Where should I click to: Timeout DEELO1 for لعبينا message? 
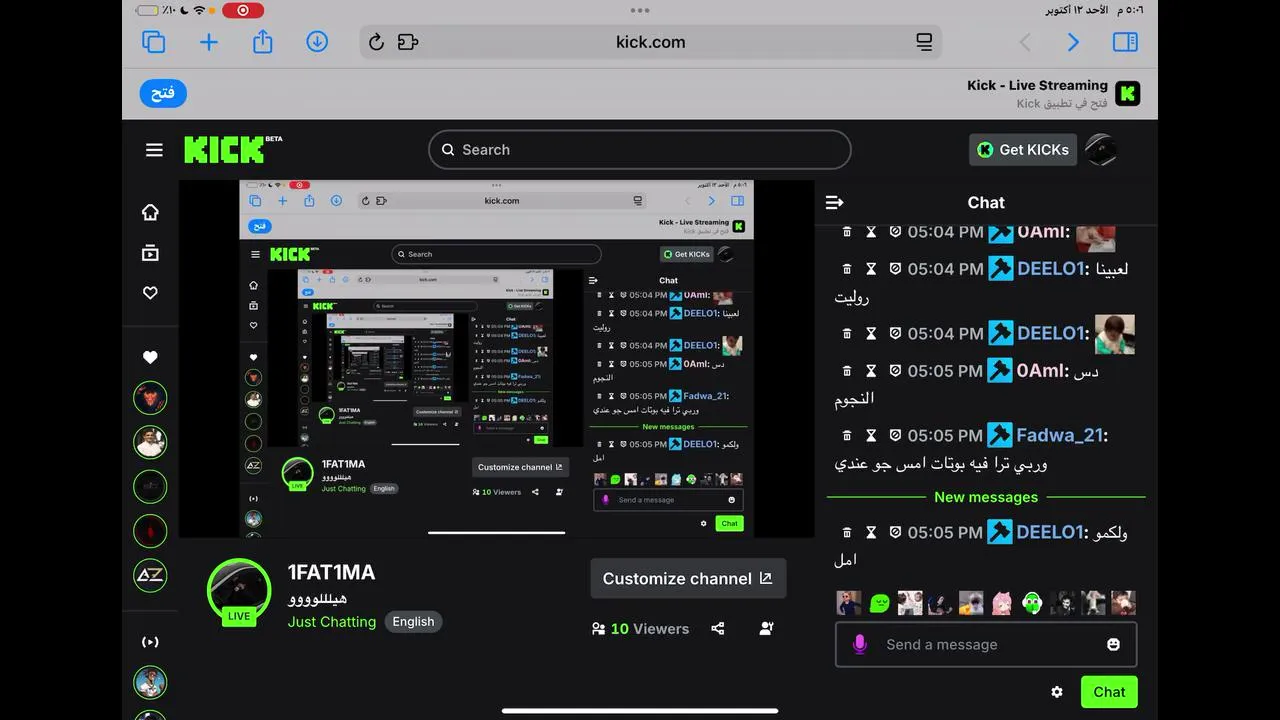point(871,269)
